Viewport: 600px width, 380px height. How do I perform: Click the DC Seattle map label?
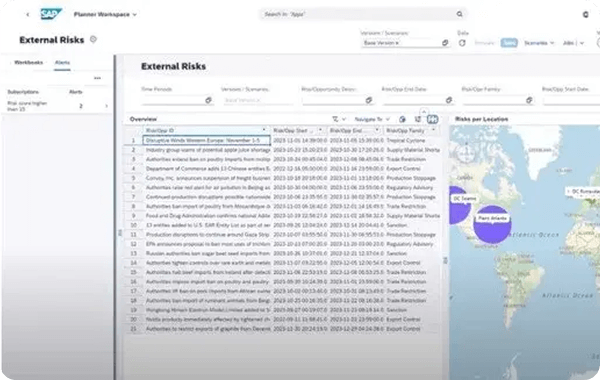pos(465,199)
